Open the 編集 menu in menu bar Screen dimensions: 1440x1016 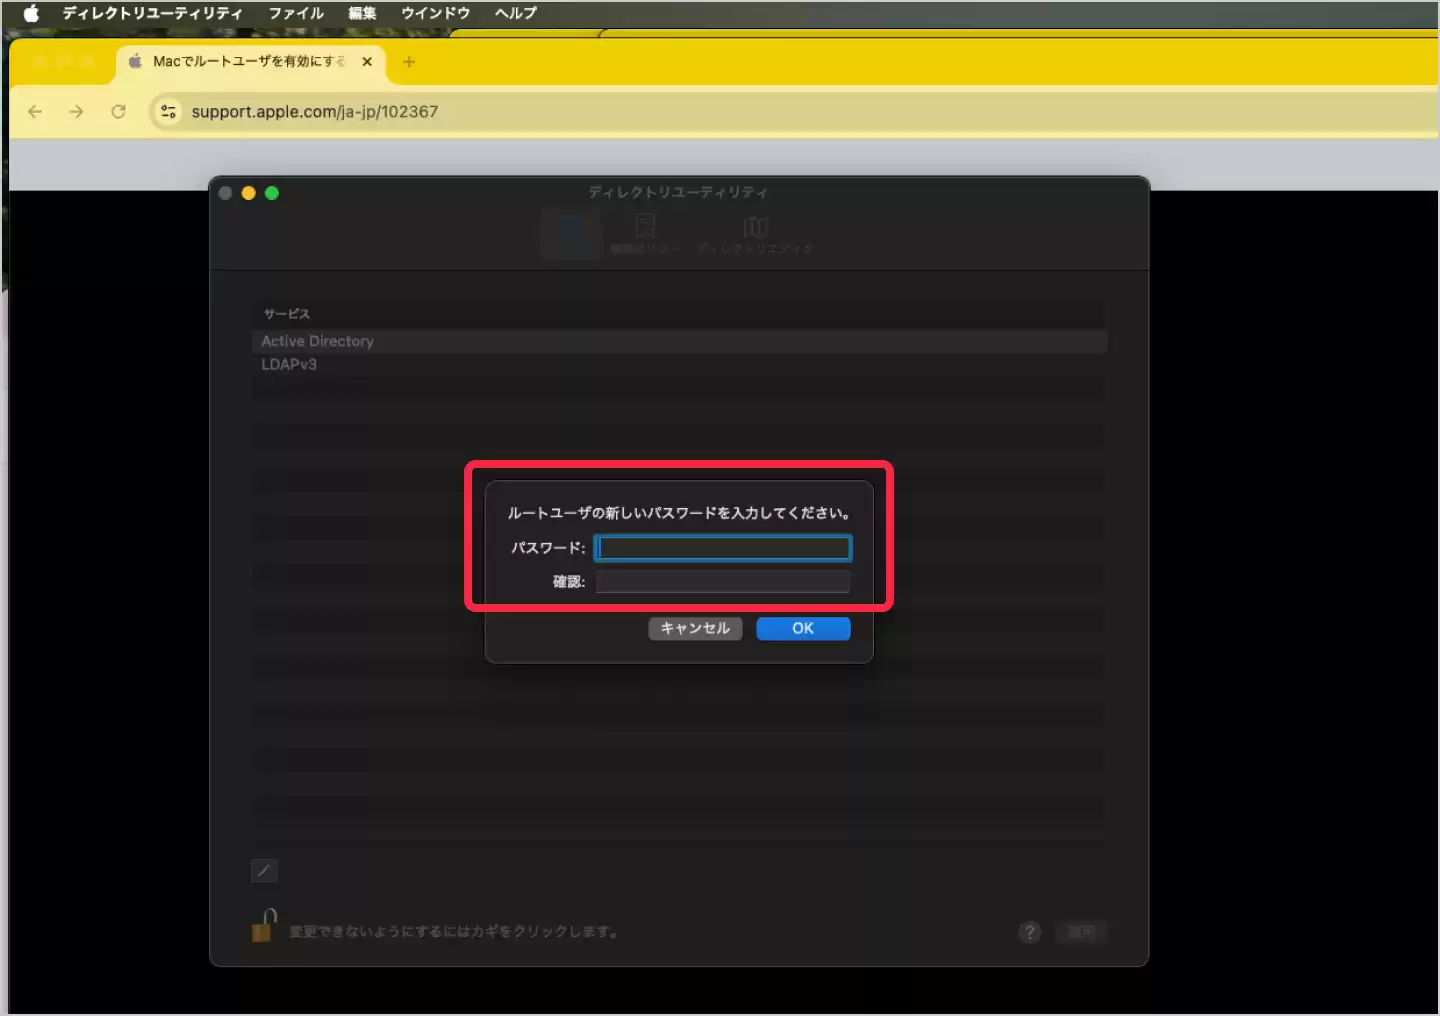[362, 13]
